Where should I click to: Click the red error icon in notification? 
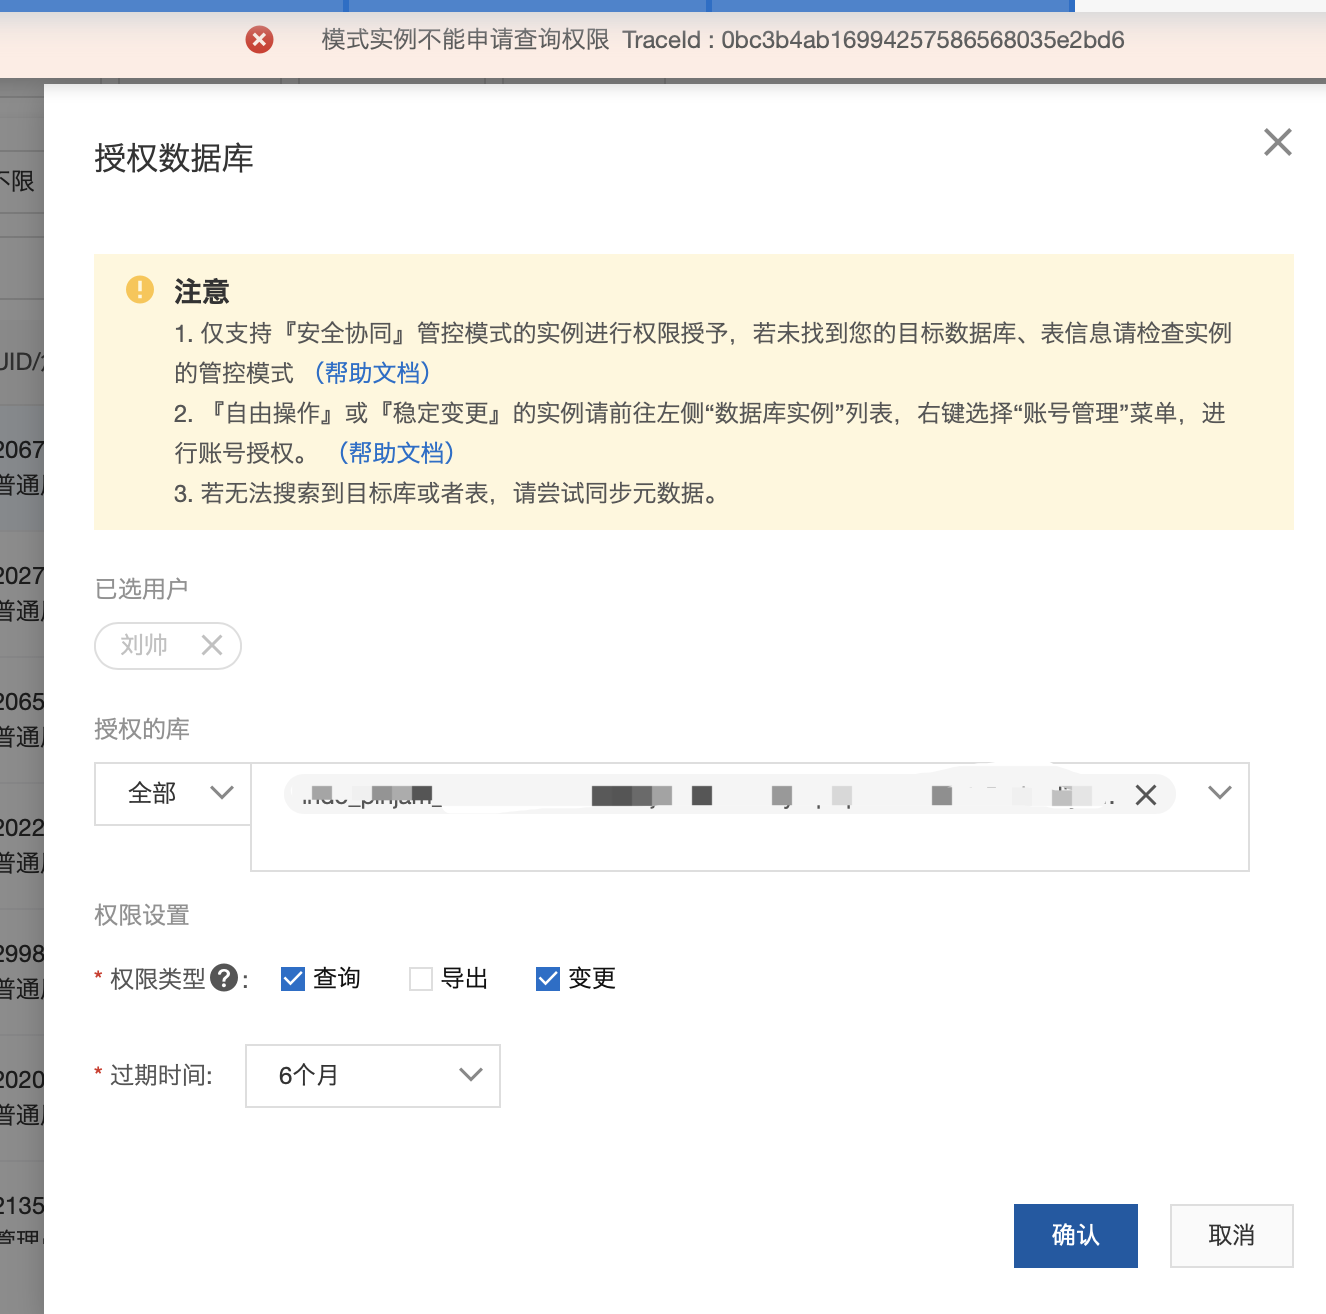(x=259, y=40)
